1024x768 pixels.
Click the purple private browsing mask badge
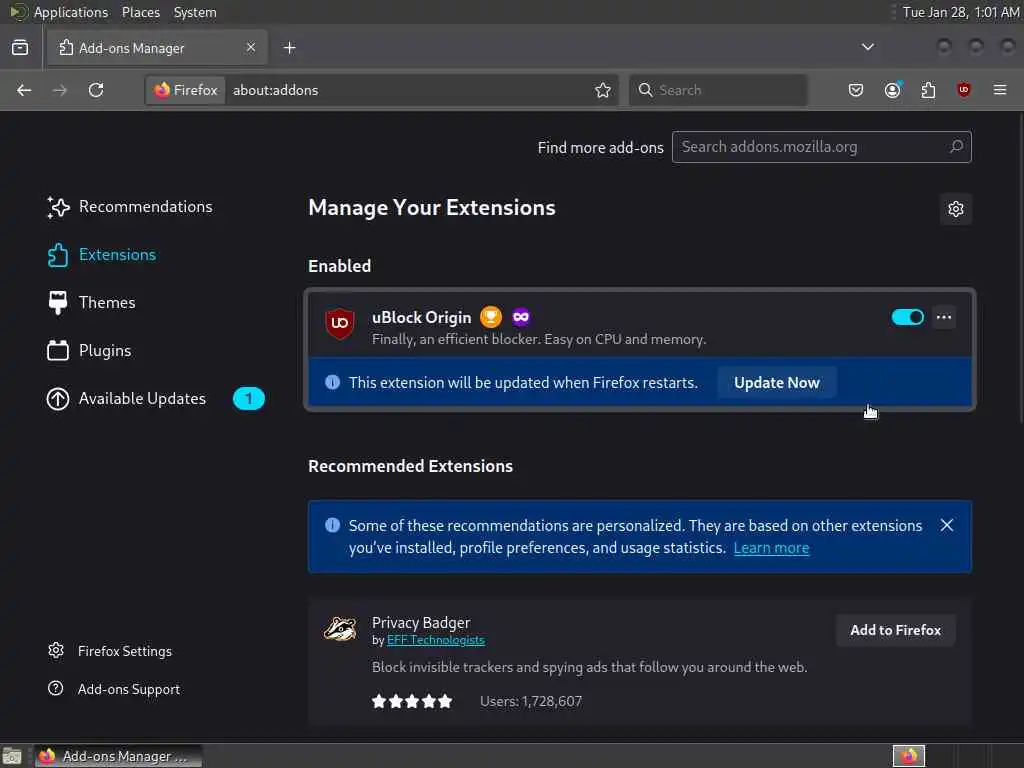click(x=520, y=317)
